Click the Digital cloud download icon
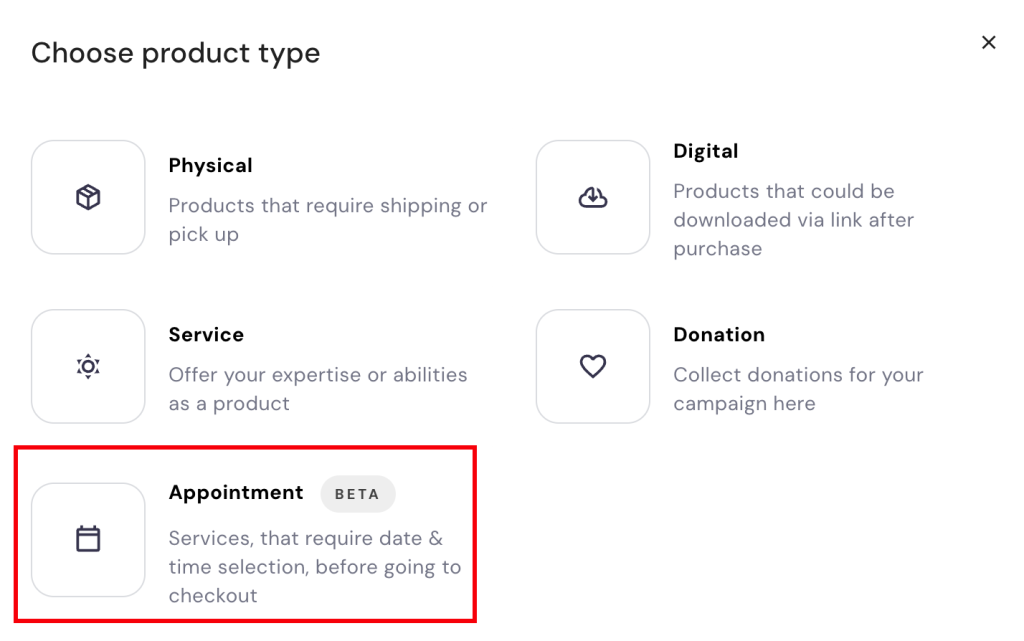Viewport: 1024px width, 641px height. click(x=592, y=197)
